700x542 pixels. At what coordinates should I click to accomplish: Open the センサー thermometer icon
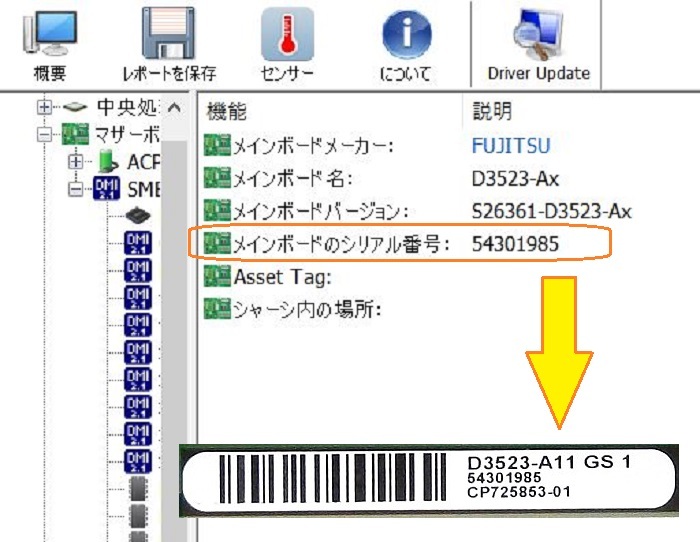coord(287,46)
